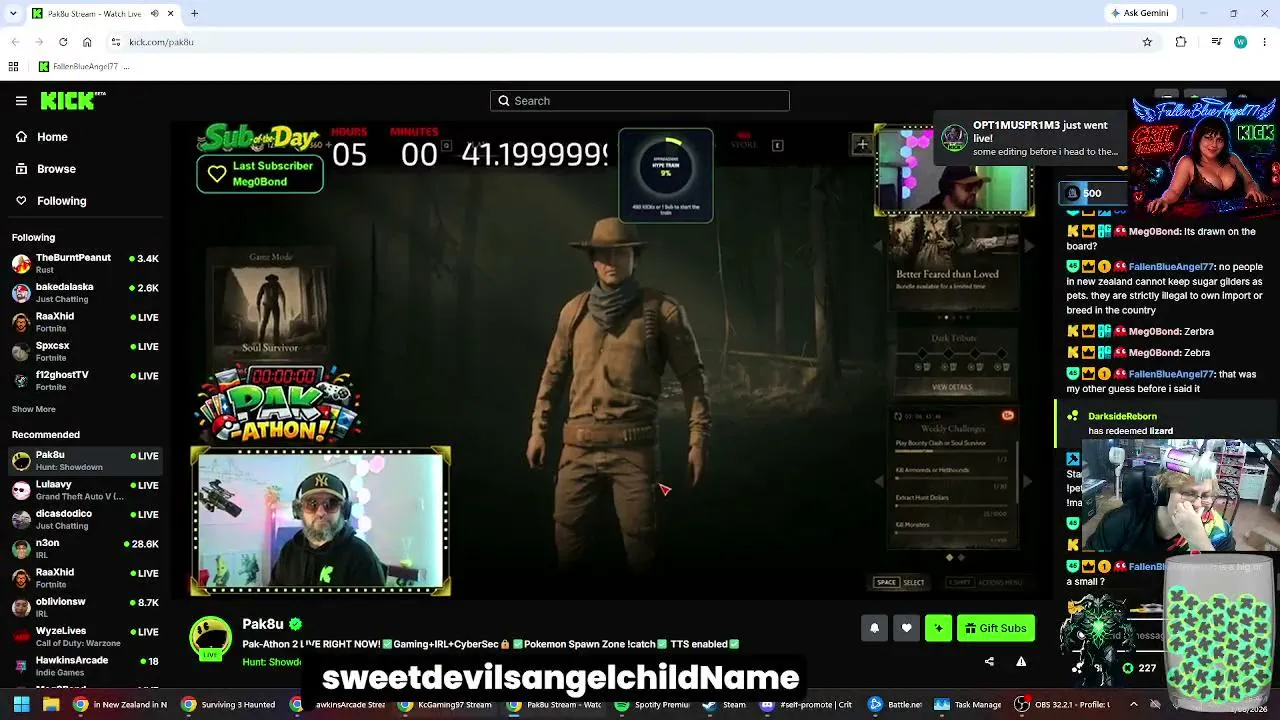The width and height of the screenshot is (1280, 720).
Task: Click the browser back arrow
Action: (15, 42)
